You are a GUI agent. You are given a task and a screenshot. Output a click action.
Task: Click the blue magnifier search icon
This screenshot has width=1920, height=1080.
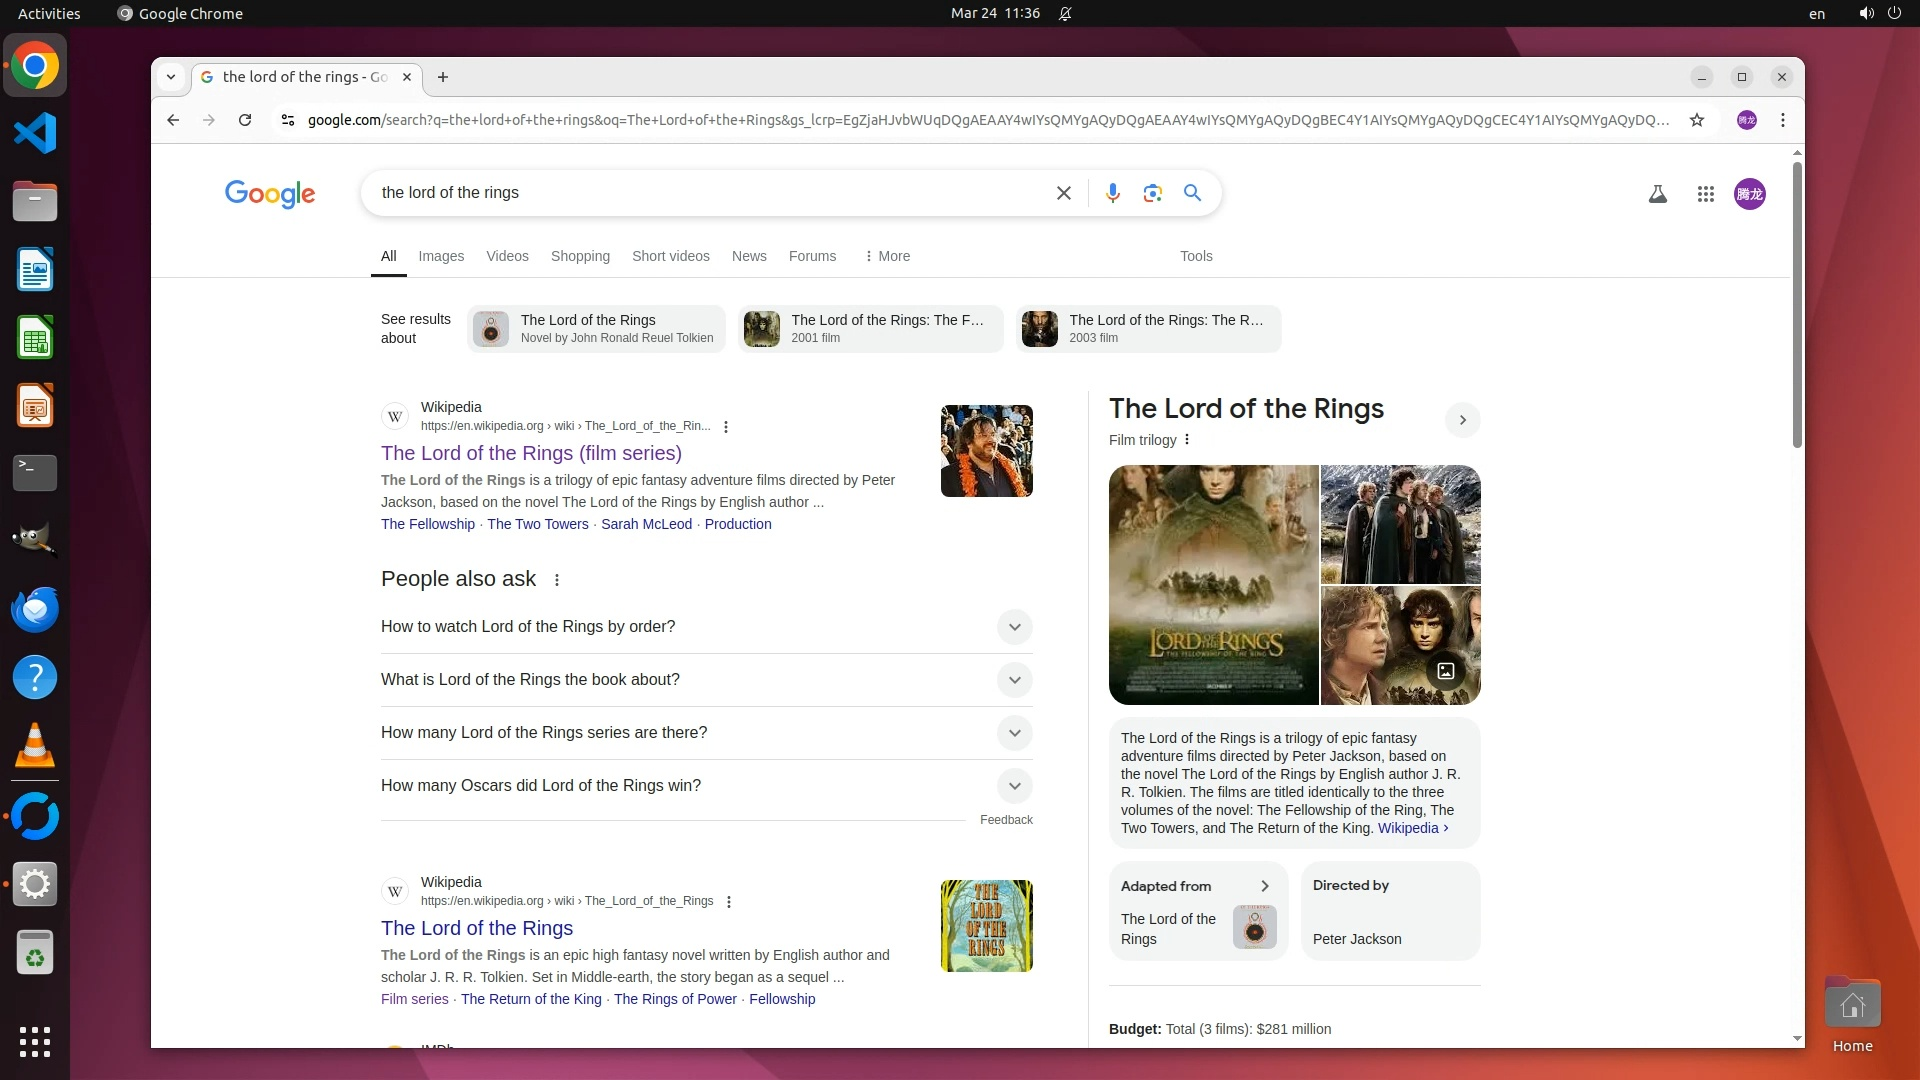1192,193
